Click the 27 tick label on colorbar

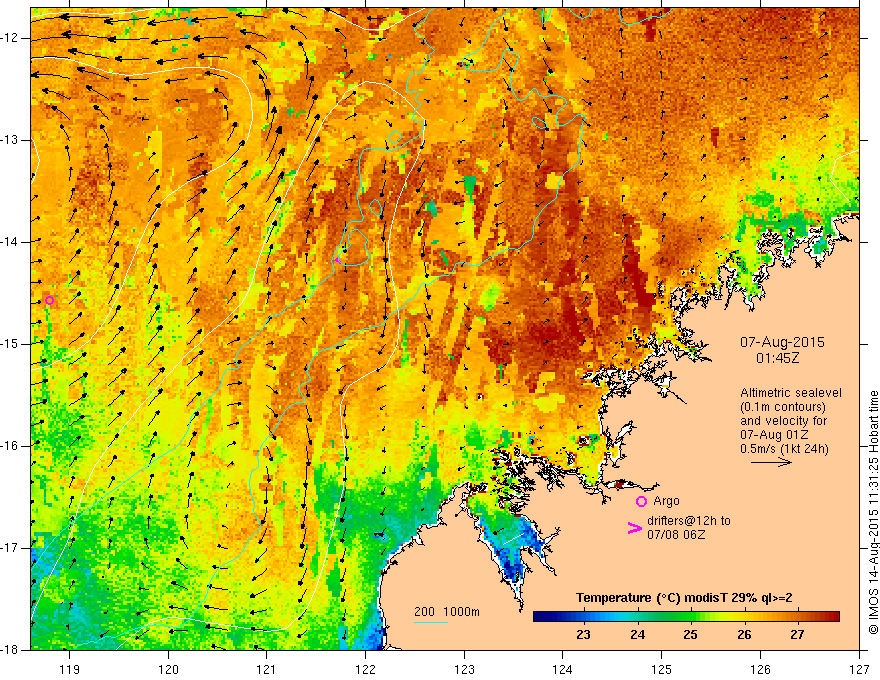tap(798, 635)
